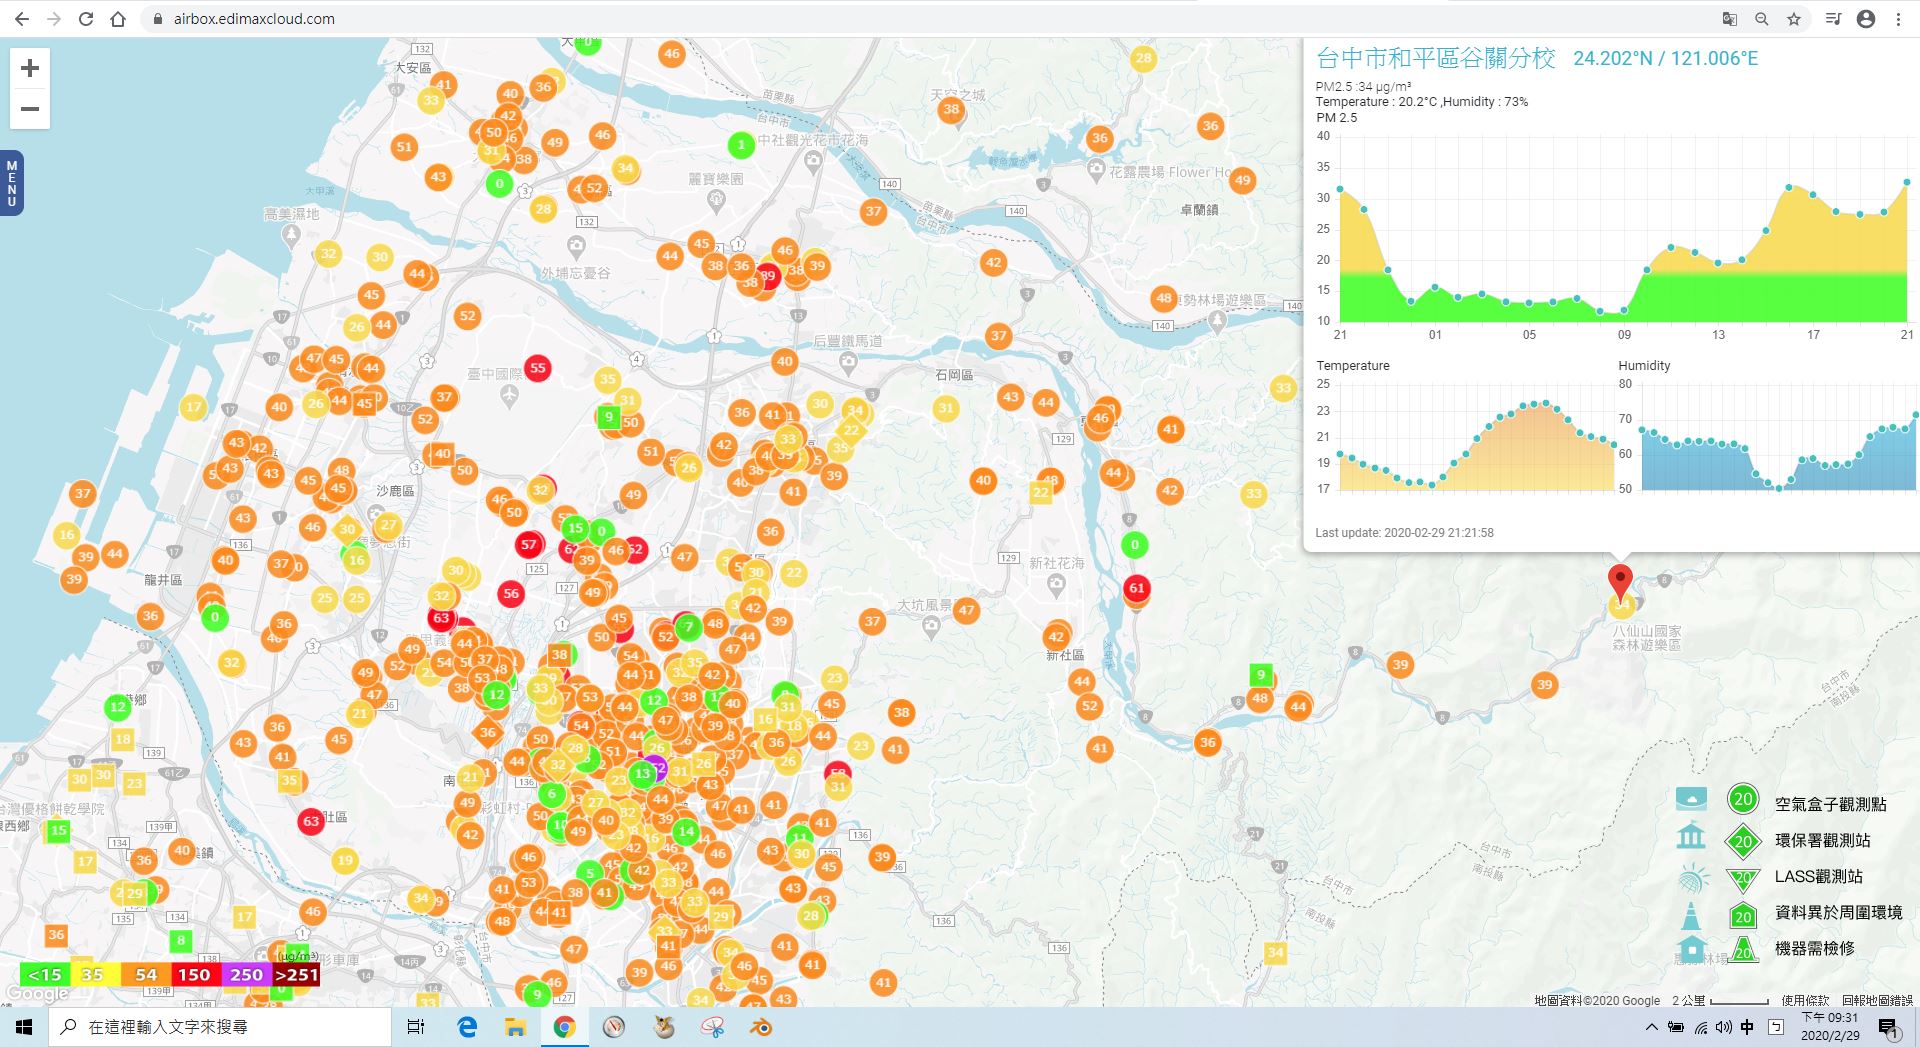Select the red 89 sensor marker
The image size is (1920, 1047).
pos(767,277)
